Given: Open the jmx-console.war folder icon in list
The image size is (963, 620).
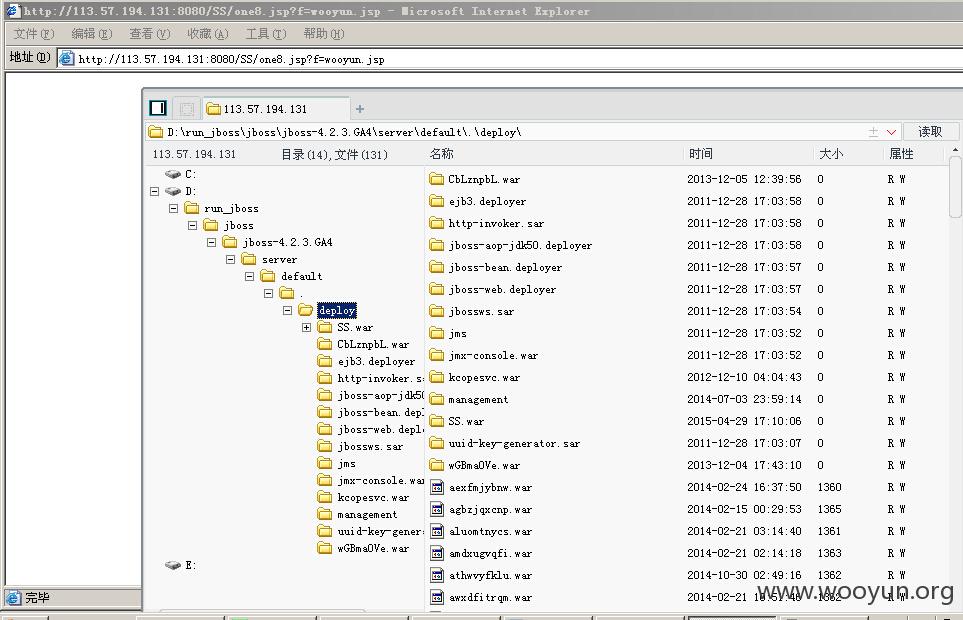Looking at the screenshot, I should click(437, 355).
